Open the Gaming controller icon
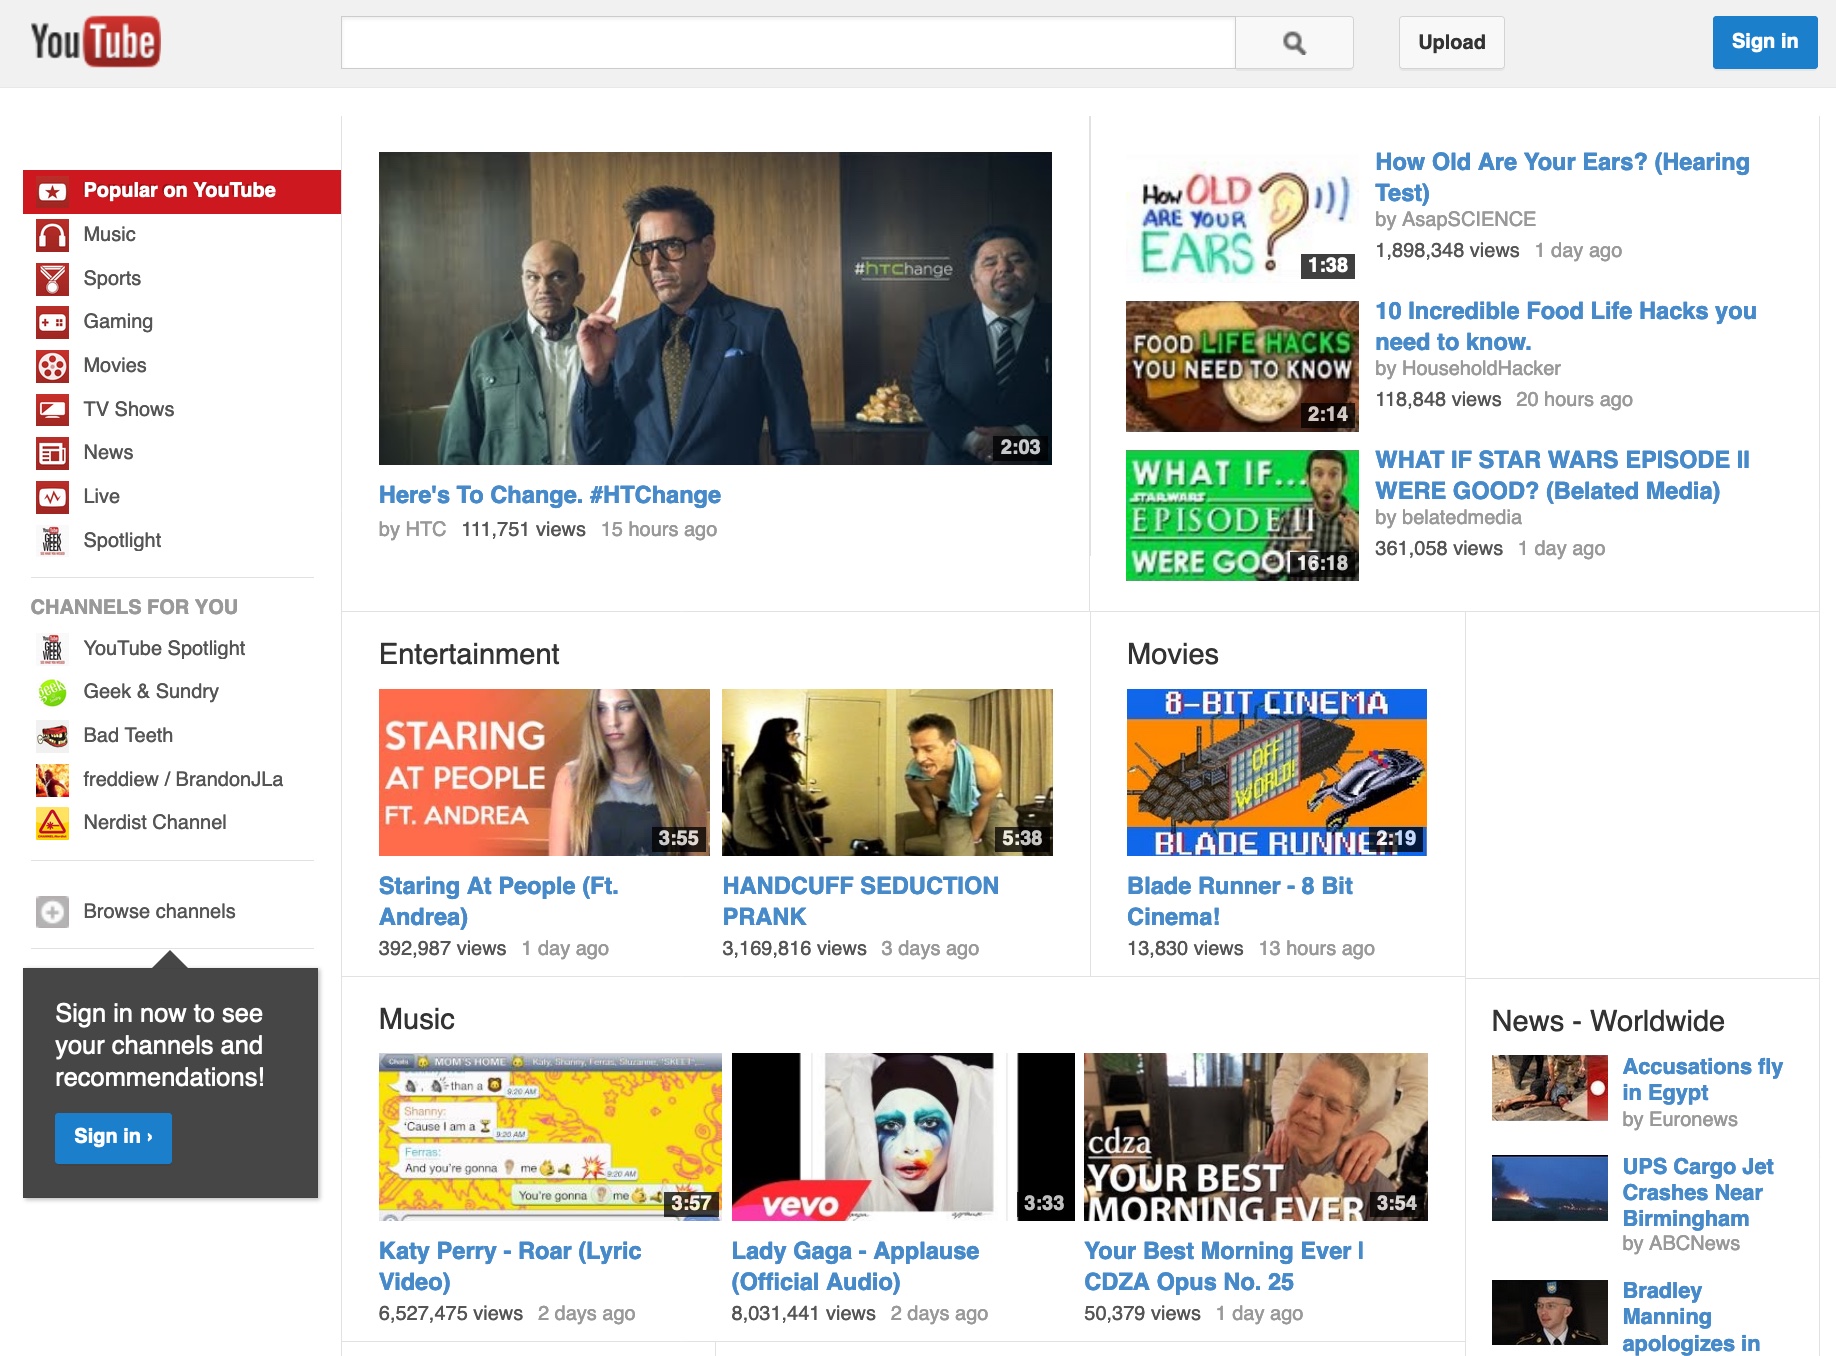1836x1356 pixels. click(x=52, y=322)
